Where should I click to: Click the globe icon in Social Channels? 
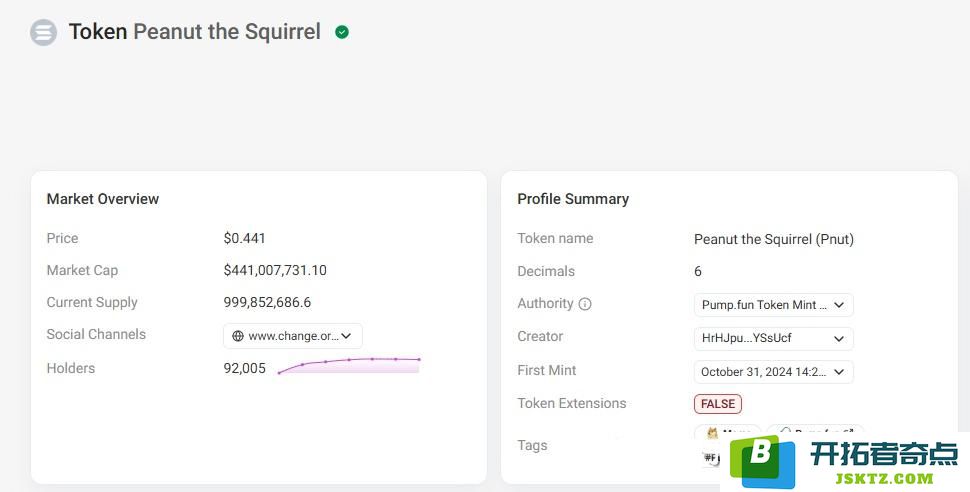(x=238, y=336)
